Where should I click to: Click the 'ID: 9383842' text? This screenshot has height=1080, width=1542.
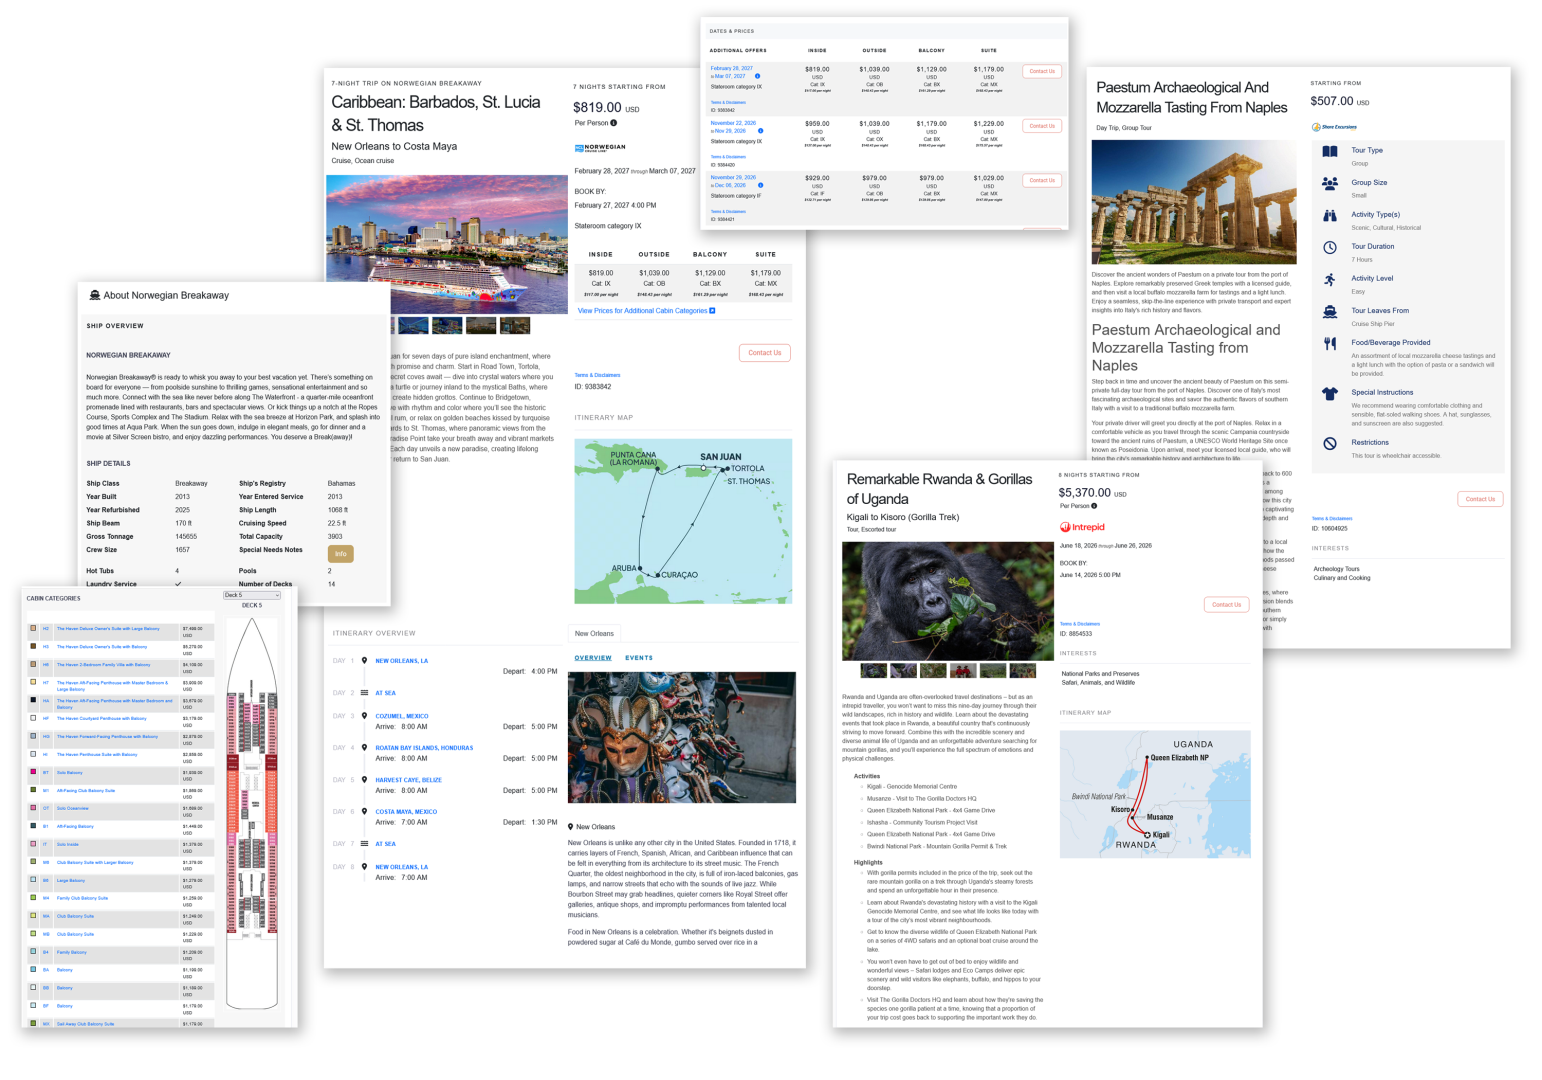(593, 387)
